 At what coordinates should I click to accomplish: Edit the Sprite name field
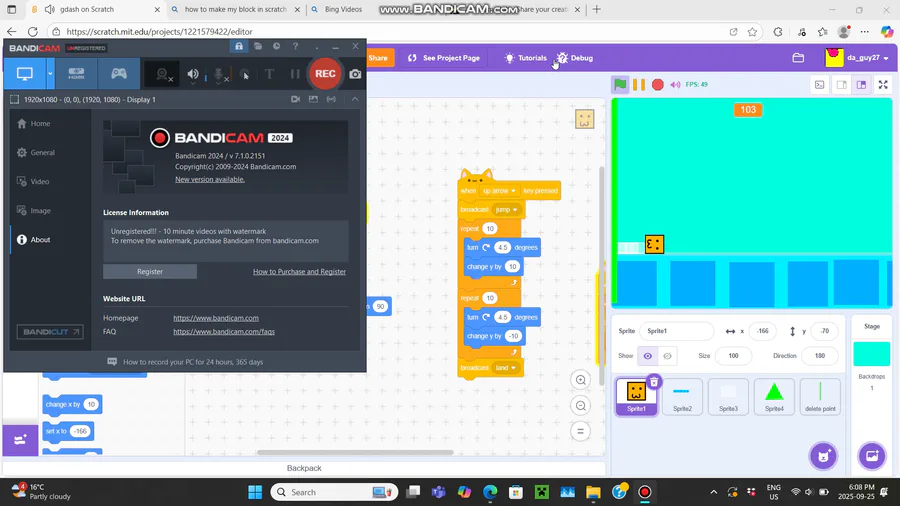point(676,331)
